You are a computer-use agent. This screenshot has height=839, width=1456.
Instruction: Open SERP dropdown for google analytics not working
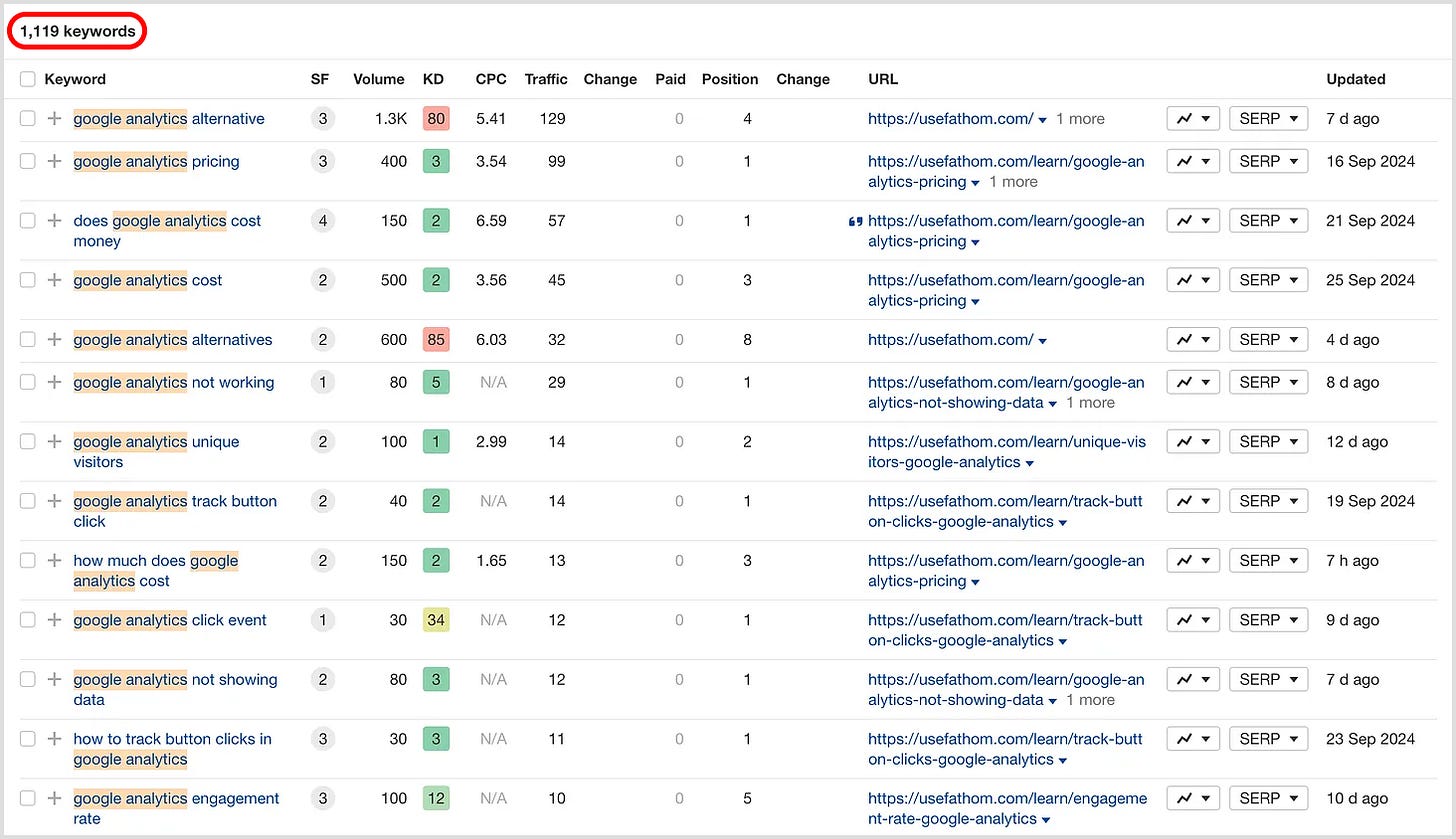1268,382
